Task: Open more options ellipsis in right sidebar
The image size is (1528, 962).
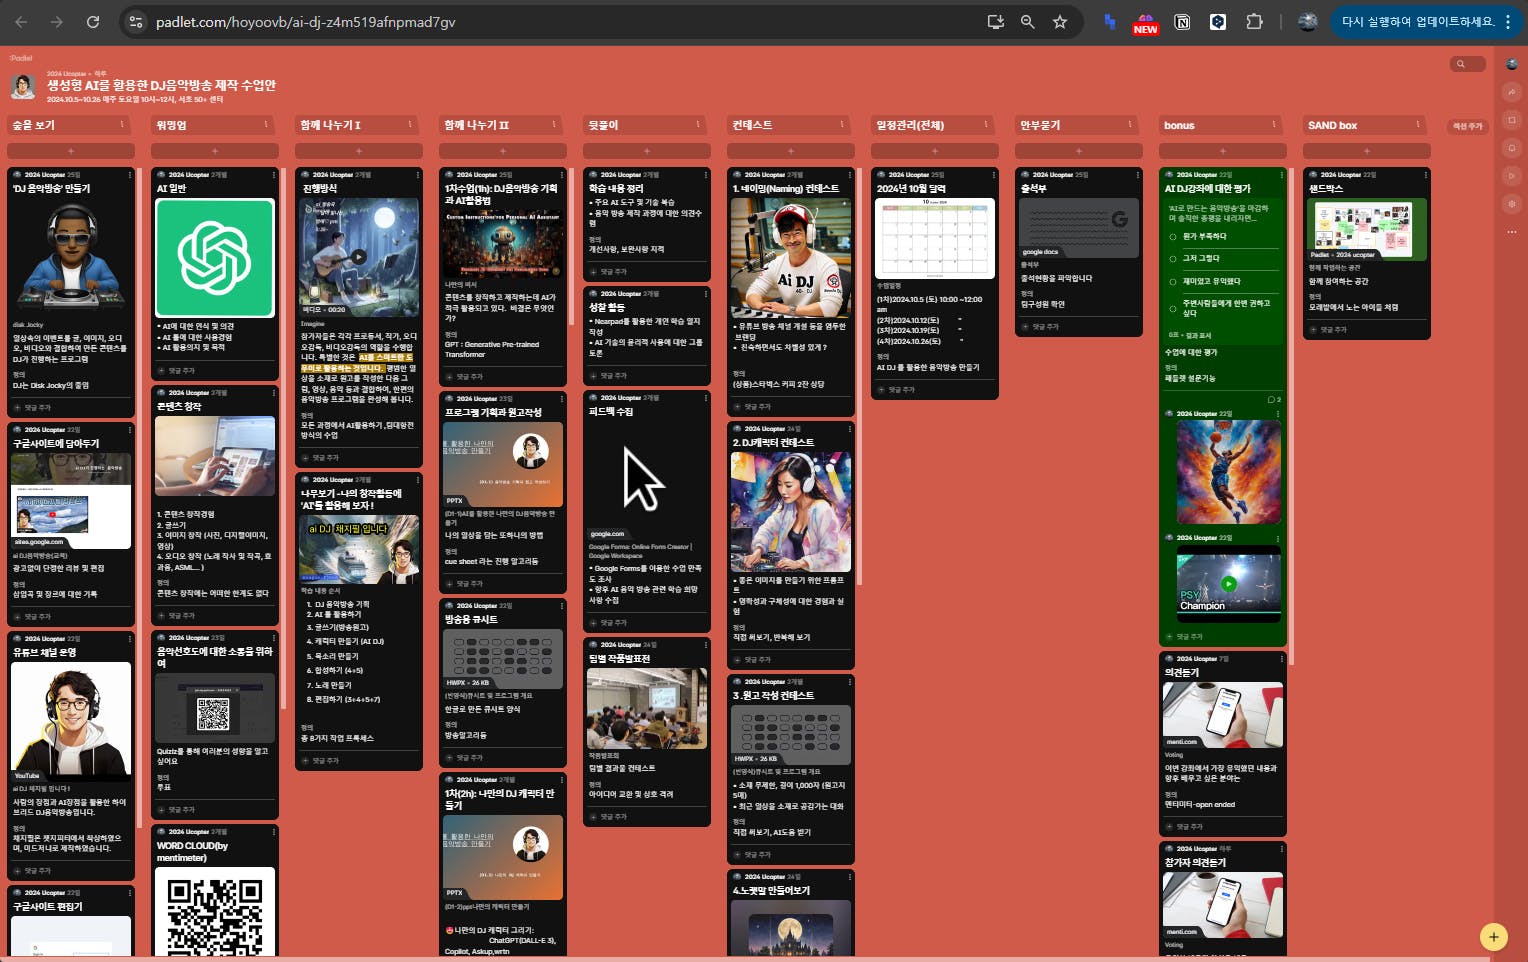Action: tap(1511, 232)
